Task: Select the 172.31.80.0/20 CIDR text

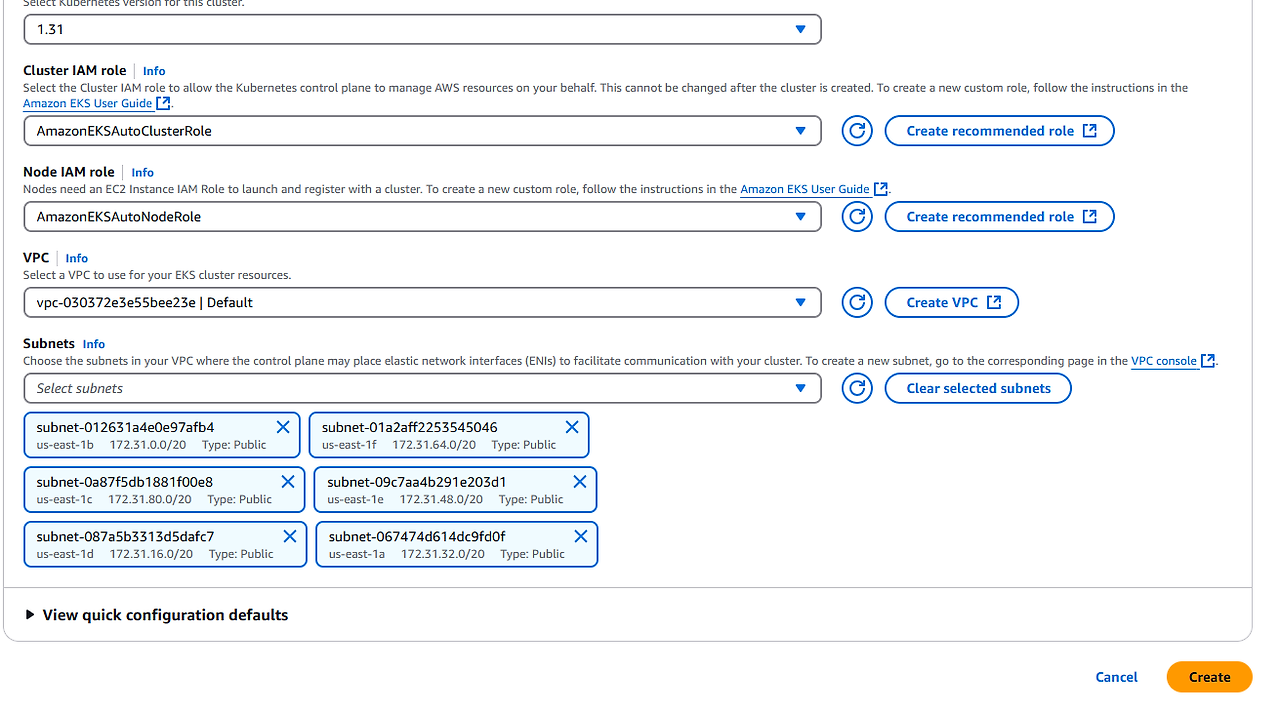Action: pos(150,499)
